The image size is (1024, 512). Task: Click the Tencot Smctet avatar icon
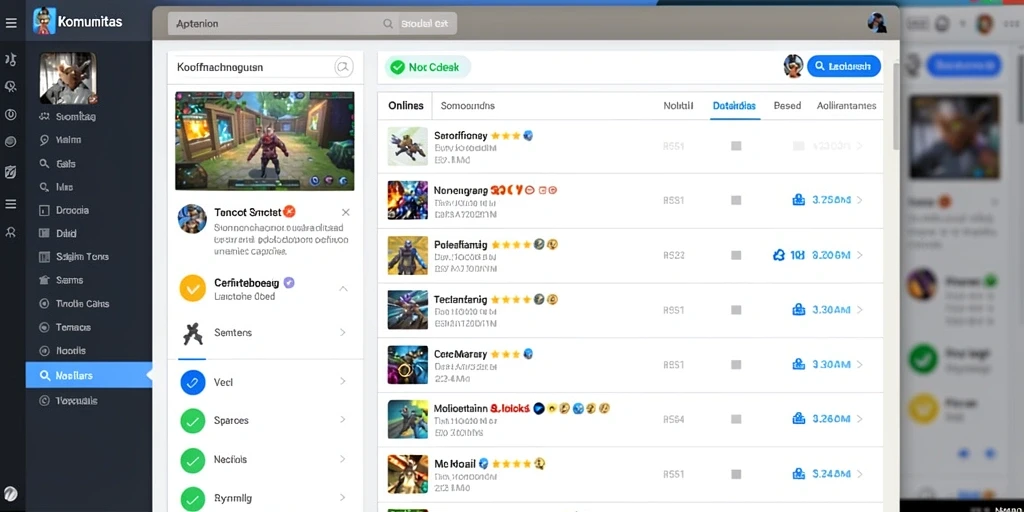[192, 219]
